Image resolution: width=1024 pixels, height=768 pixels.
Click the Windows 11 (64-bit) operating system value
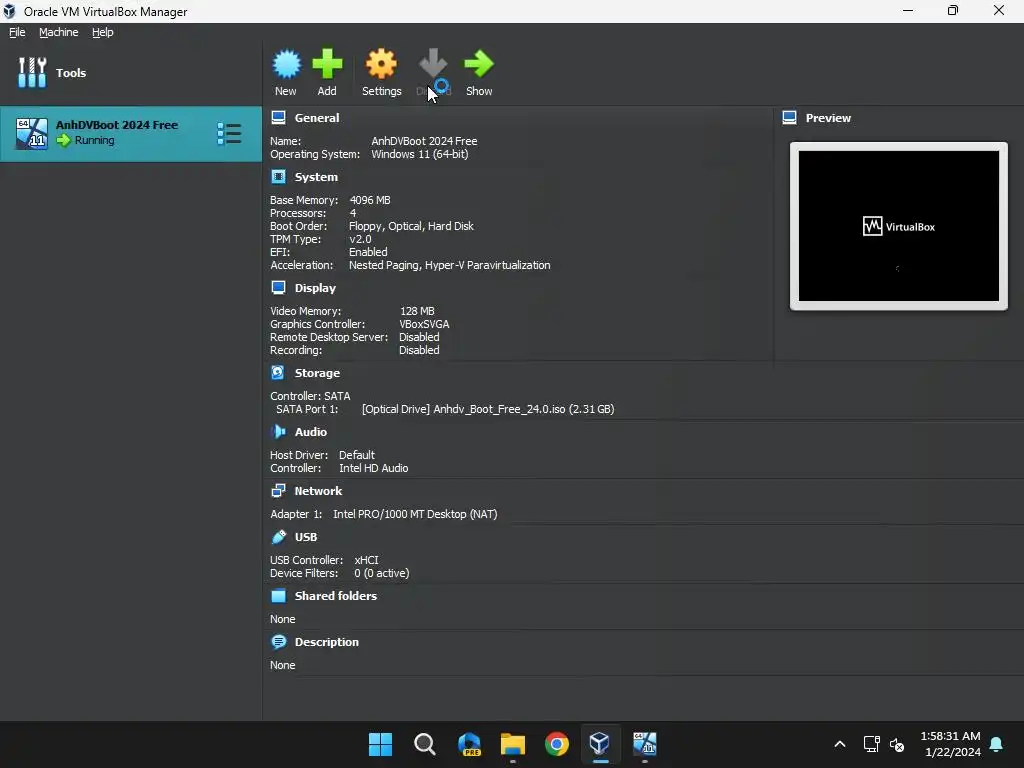coord(420,154)
